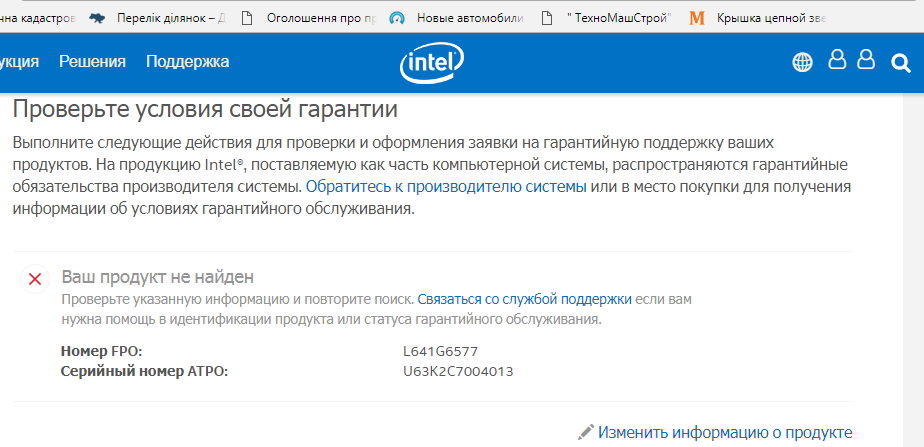Viewport: 924px width, 447px height.
Task: Open the Решения menu
Action: pos(93,62)
